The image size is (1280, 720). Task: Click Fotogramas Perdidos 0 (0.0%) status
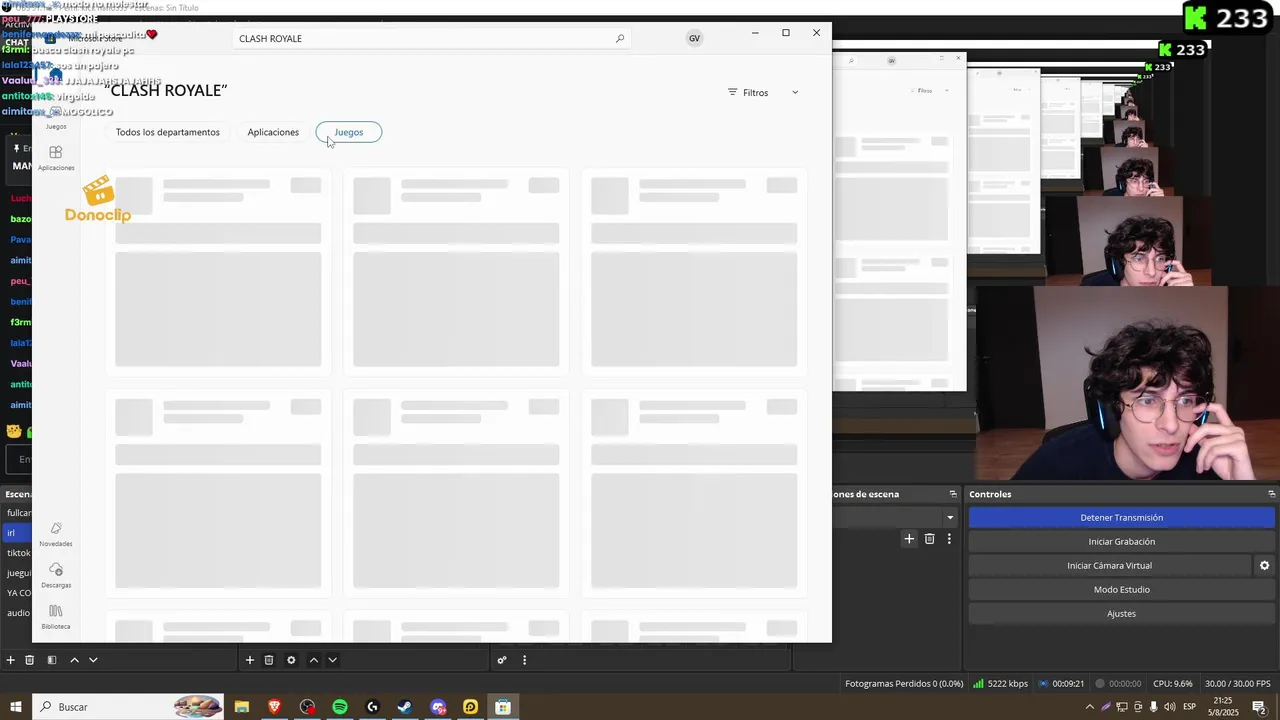(904, 684)
